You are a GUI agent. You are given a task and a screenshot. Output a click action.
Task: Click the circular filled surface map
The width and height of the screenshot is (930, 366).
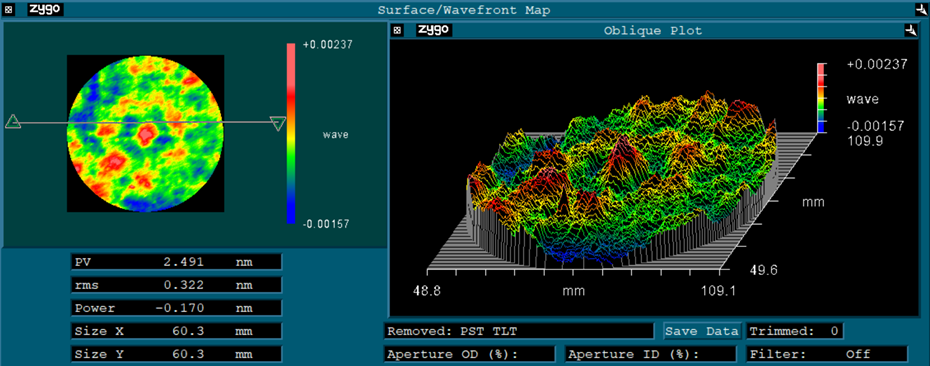coord(145,133)
